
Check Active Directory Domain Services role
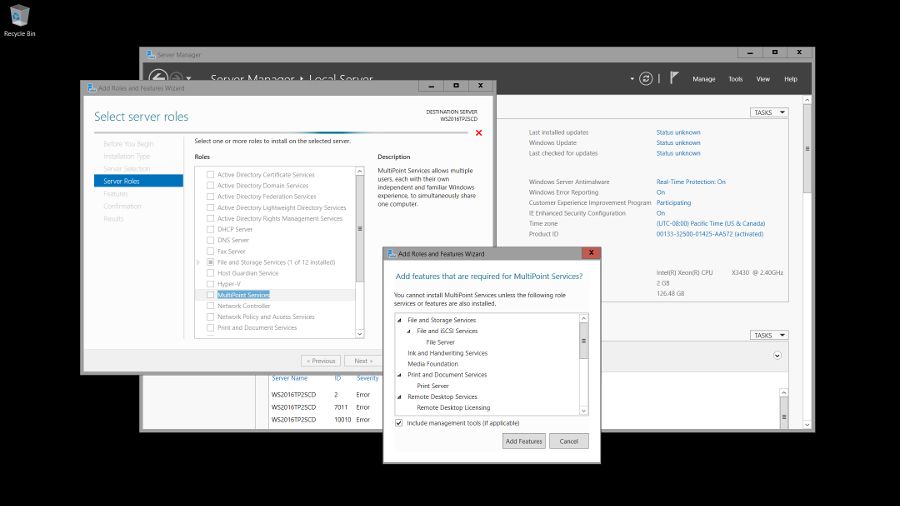coord(210,185)
